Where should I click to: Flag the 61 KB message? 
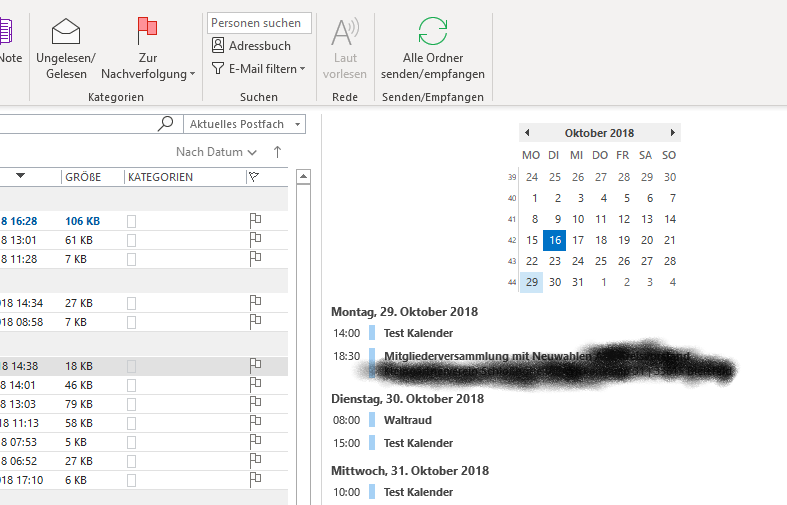[x=255, y=240]
